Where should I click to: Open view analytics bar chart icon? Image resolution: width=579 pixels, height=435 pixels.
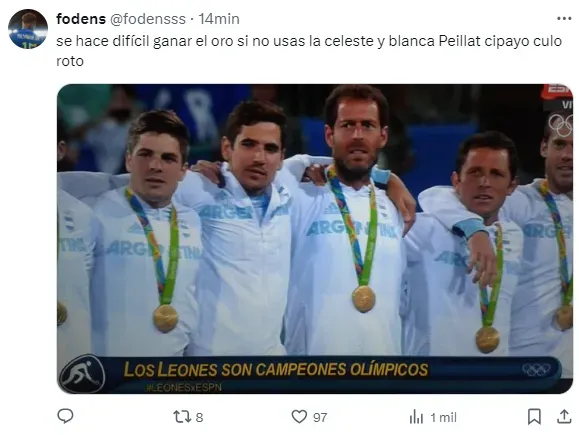pyautogui.click(x=416, y=417)
